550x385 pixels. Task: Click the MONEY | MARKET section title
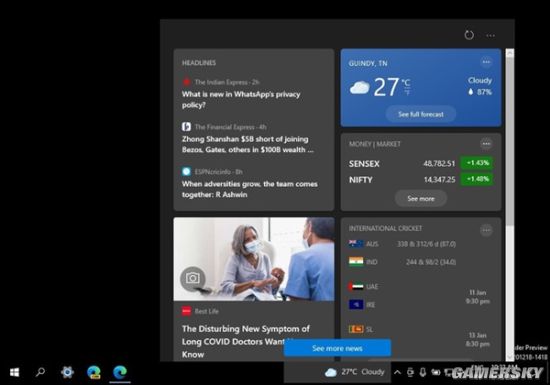375,144
